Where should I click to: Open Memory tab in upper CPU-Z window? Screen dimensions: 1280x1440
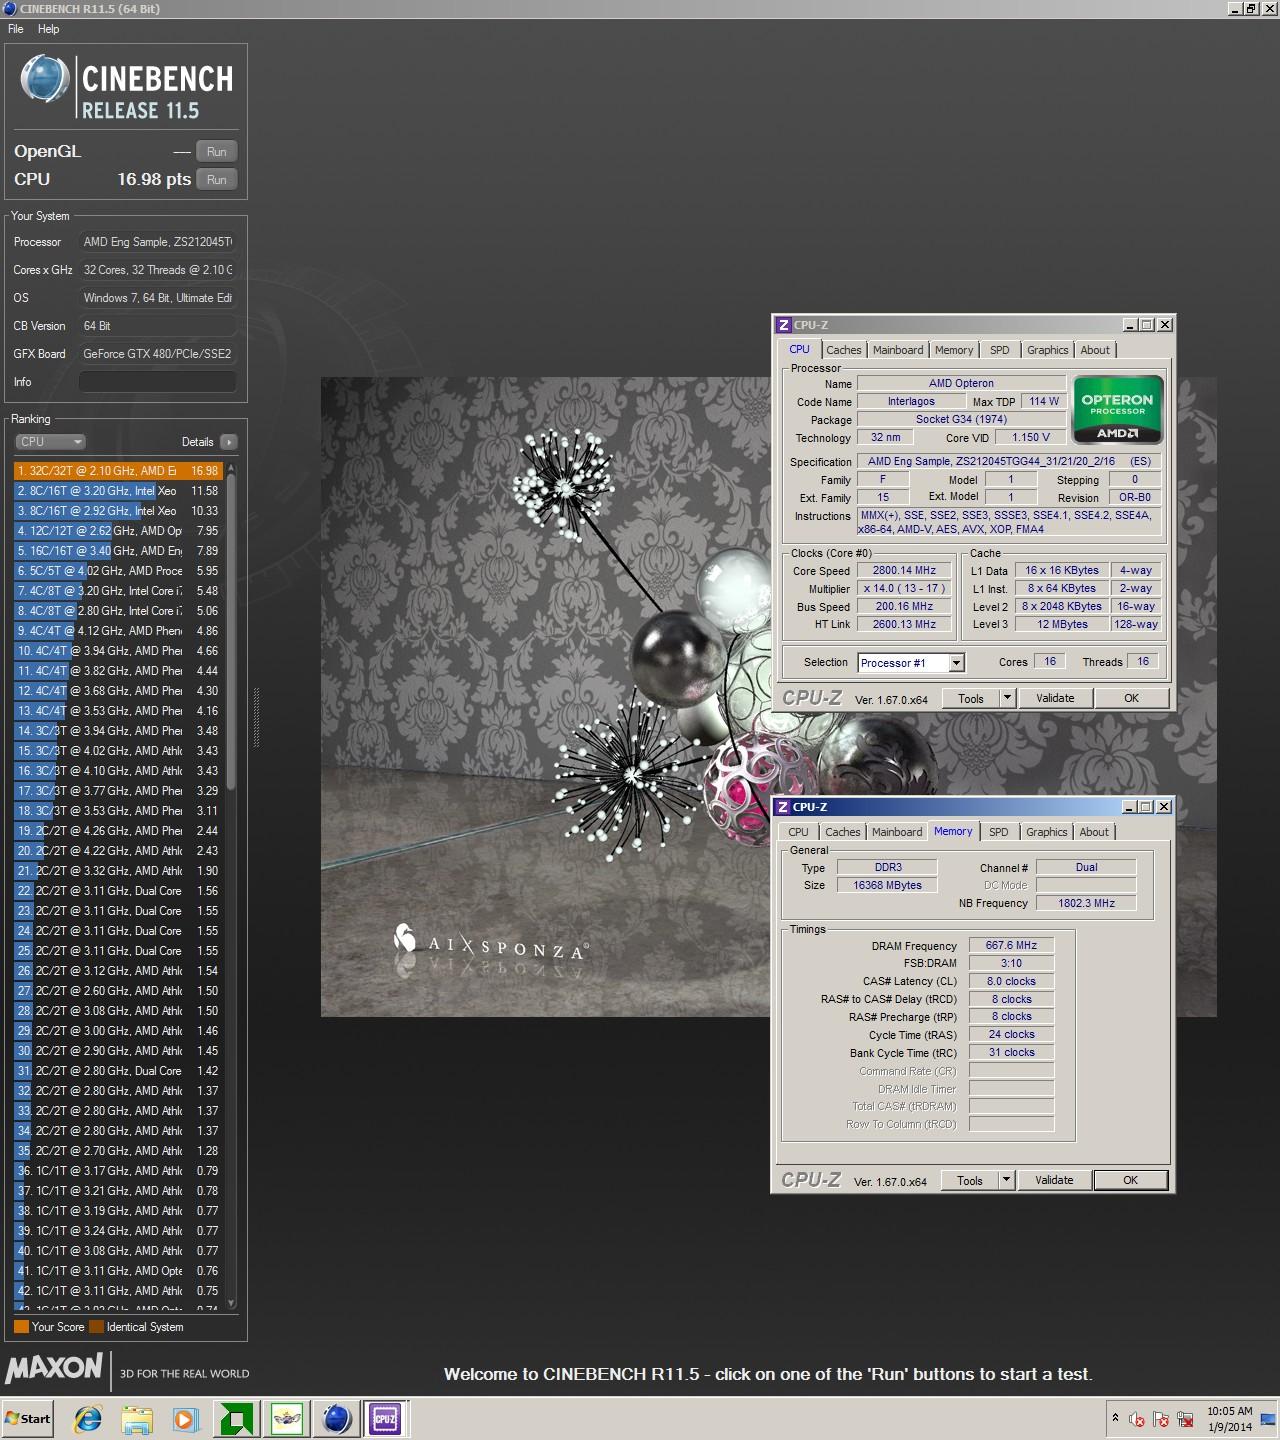(954, 350)
